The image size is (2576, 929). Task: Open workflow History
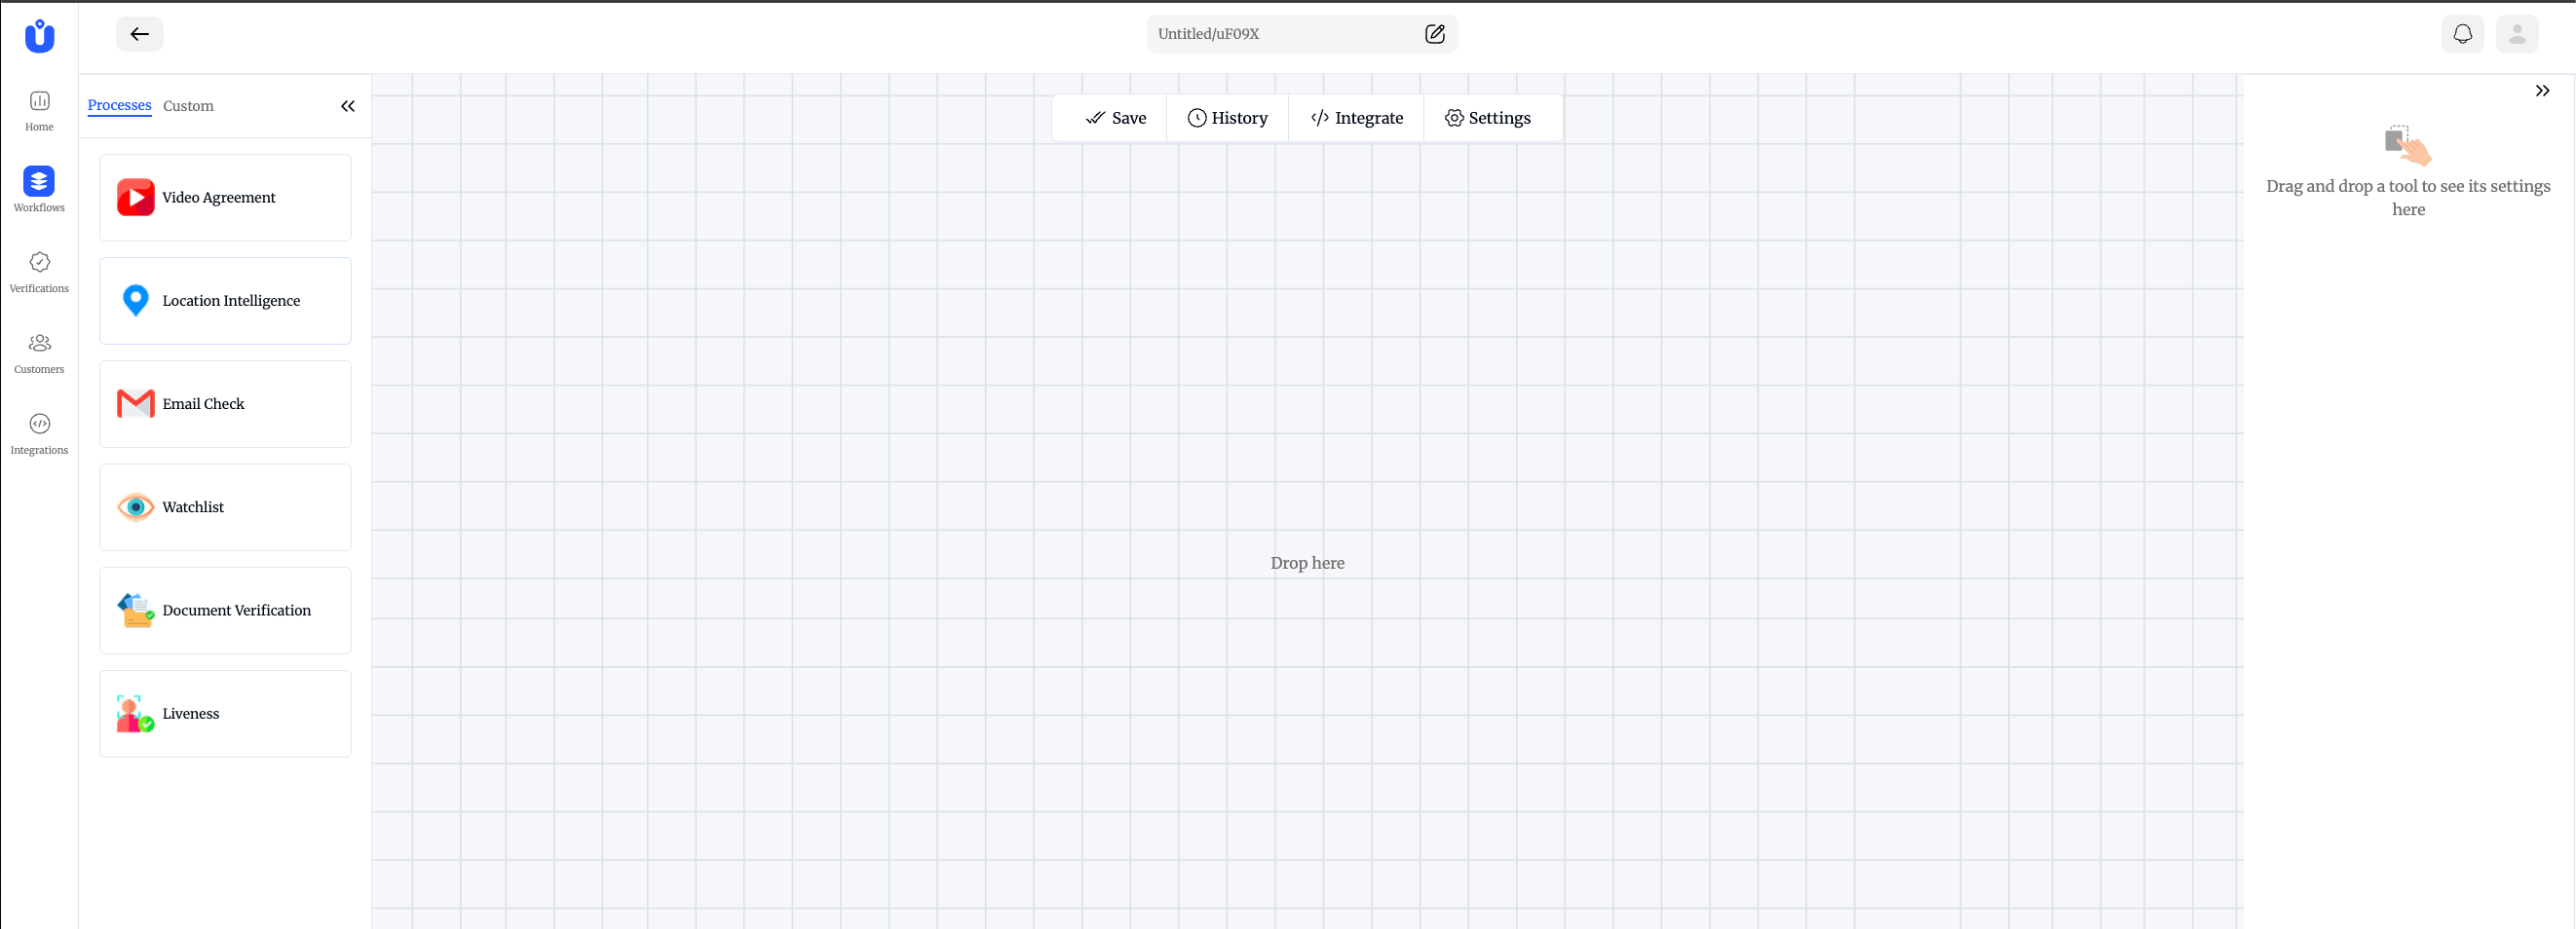click(x=1227, y=118)
